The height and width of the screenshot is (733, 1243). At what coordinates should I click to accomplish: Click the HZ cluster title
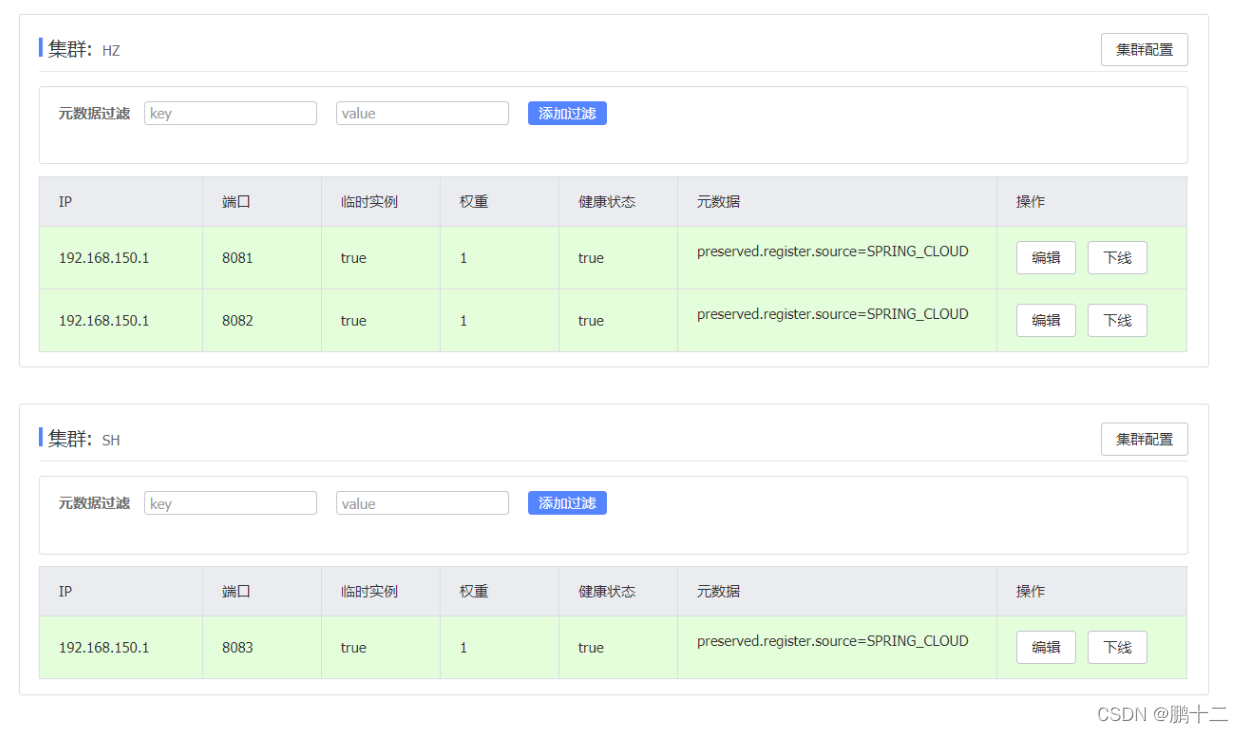84,48
